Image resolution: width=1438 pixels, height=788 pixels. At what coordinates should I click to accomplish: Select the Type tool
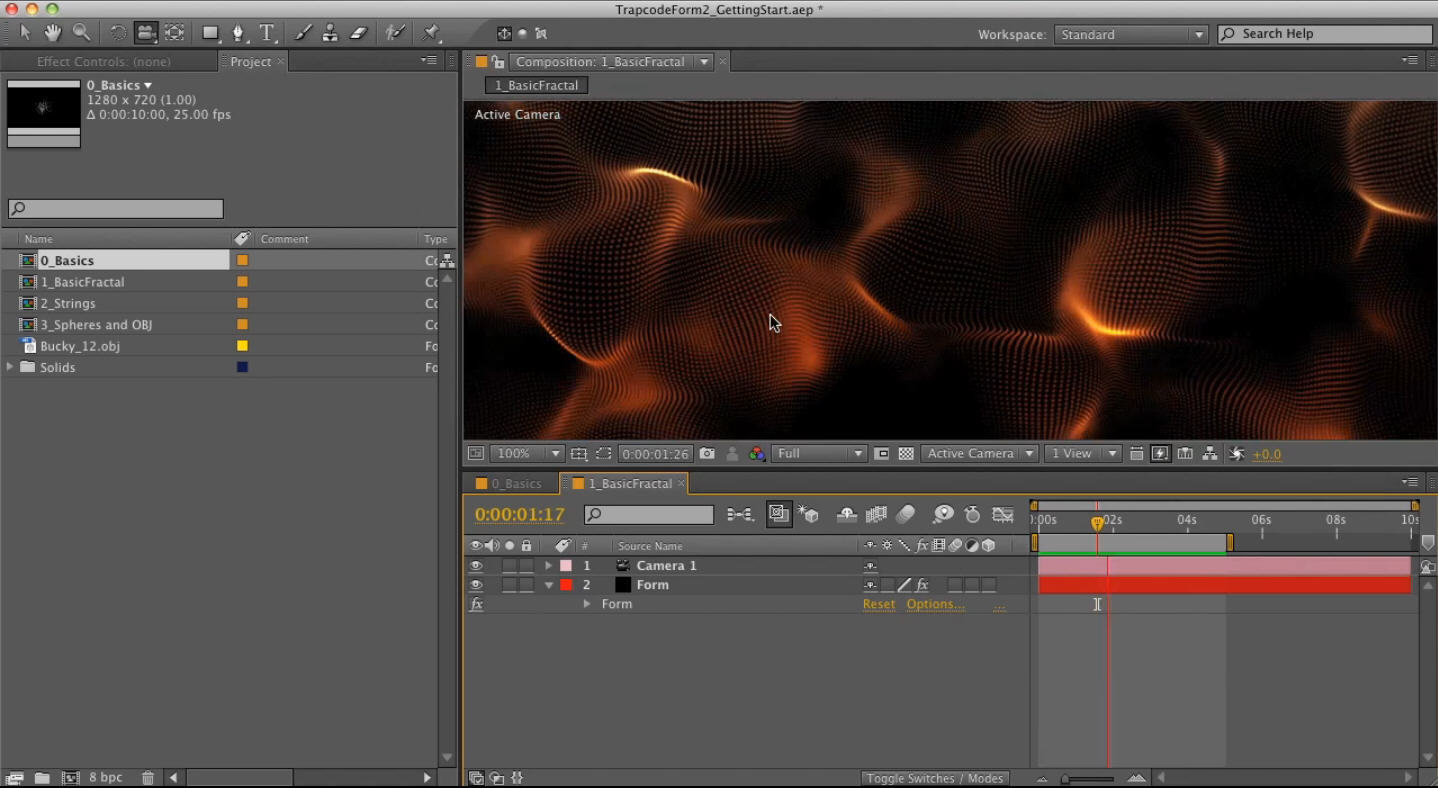pyautogui.click(x=267, y=33)
